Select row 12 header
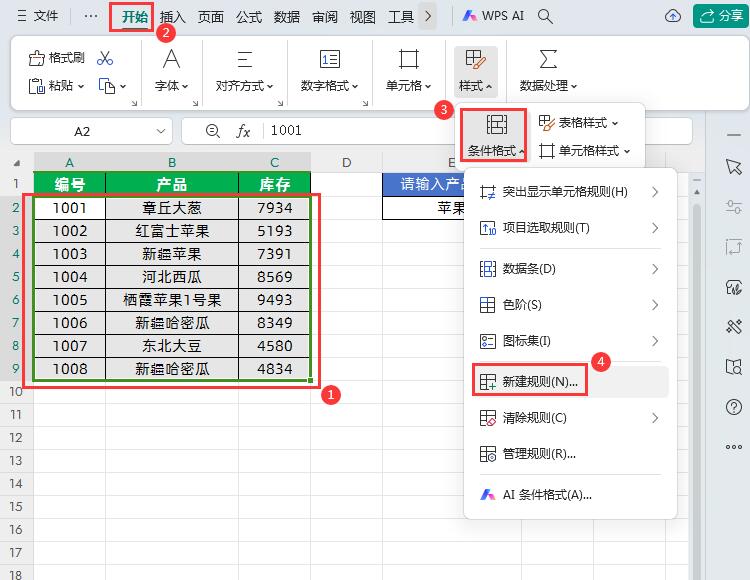This screenshot has width=750, height=580. 16,438
